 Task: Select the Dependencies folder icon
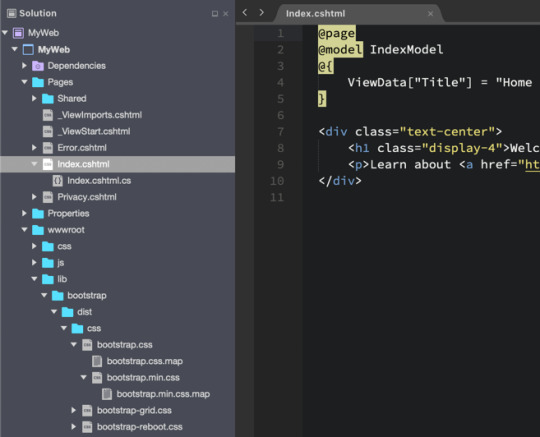[x=38, y=66]
